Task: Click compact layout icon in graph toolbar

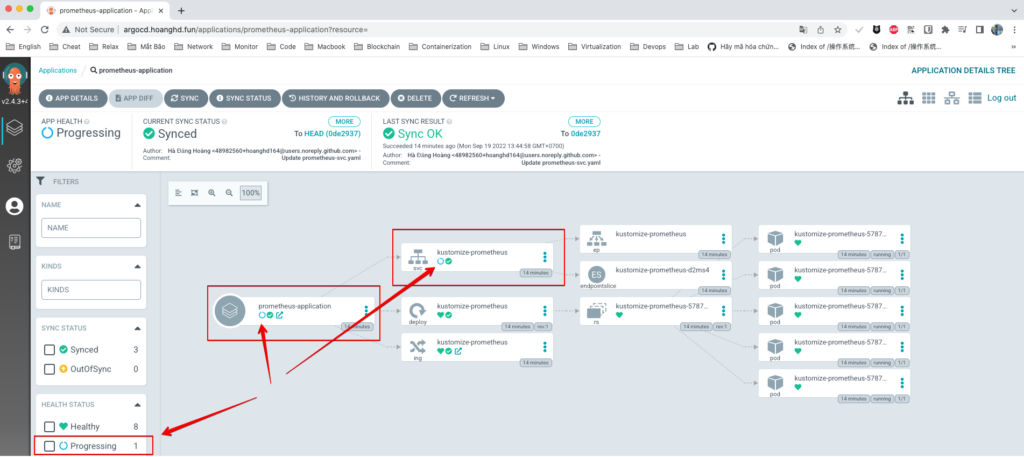Action: [x=178, y=193]
